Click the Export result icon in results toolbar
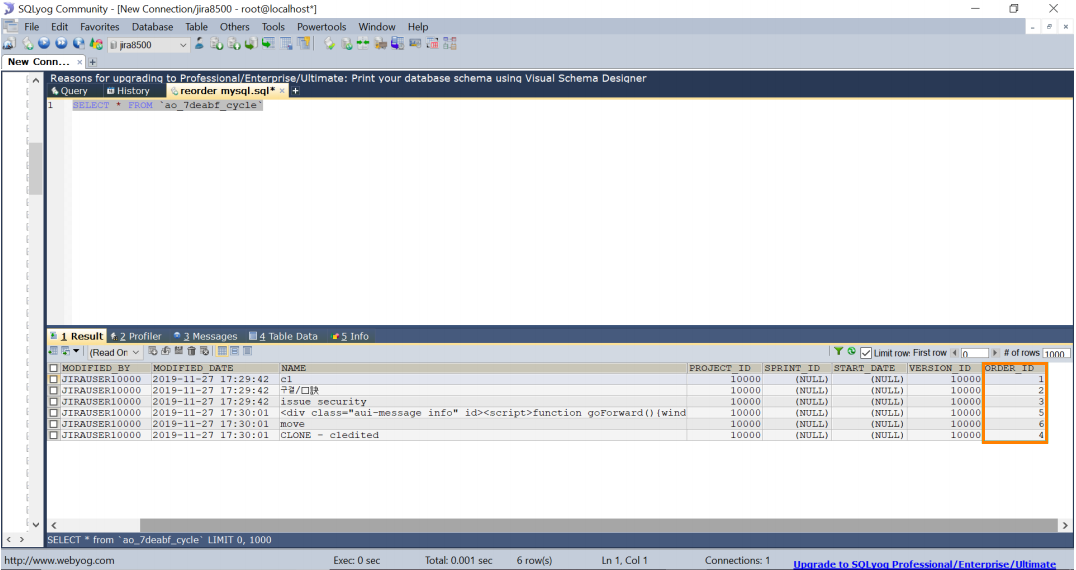 pos(53,351)
